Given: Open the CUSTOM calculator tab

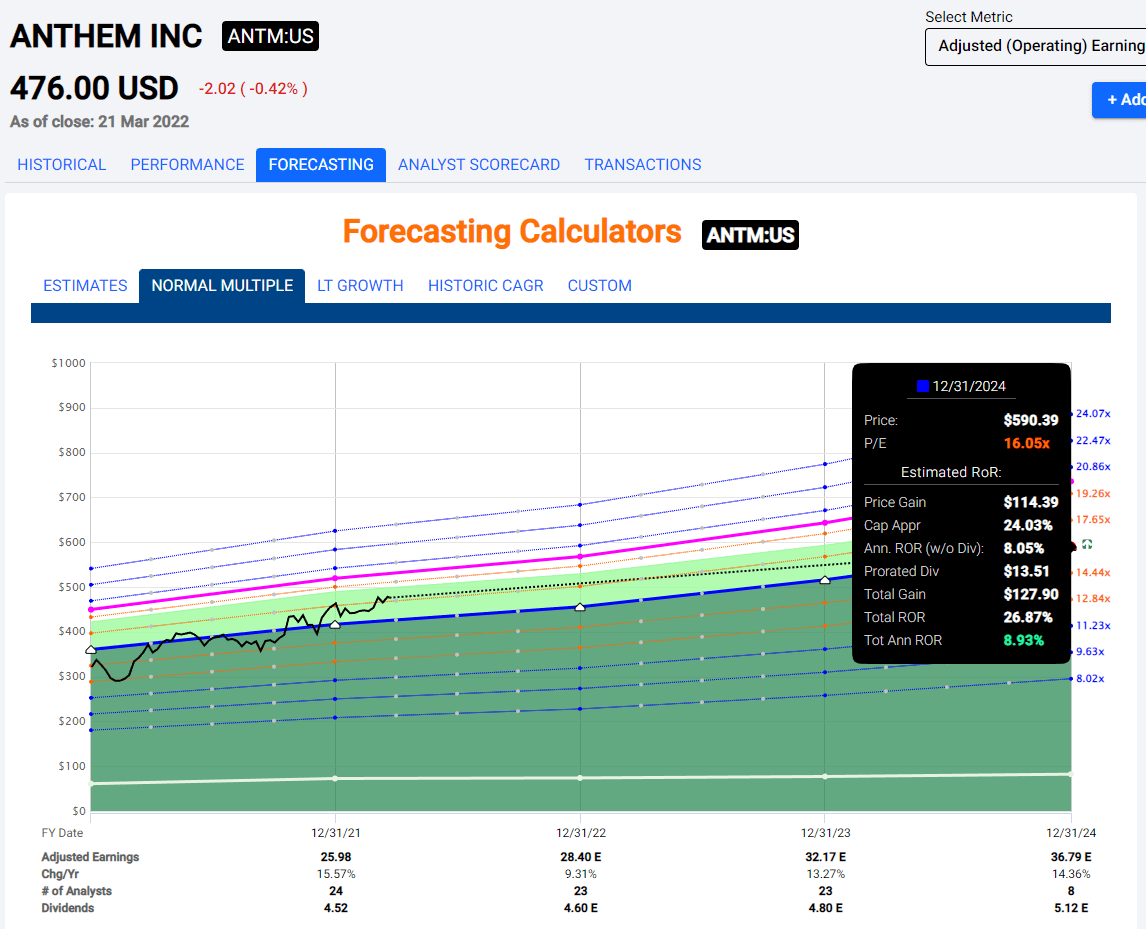Looking at the screenshot, I should 600,286.
